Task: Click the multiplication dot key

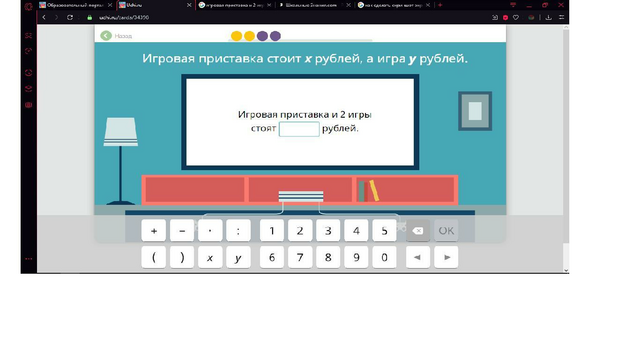Action: [210, 231]
